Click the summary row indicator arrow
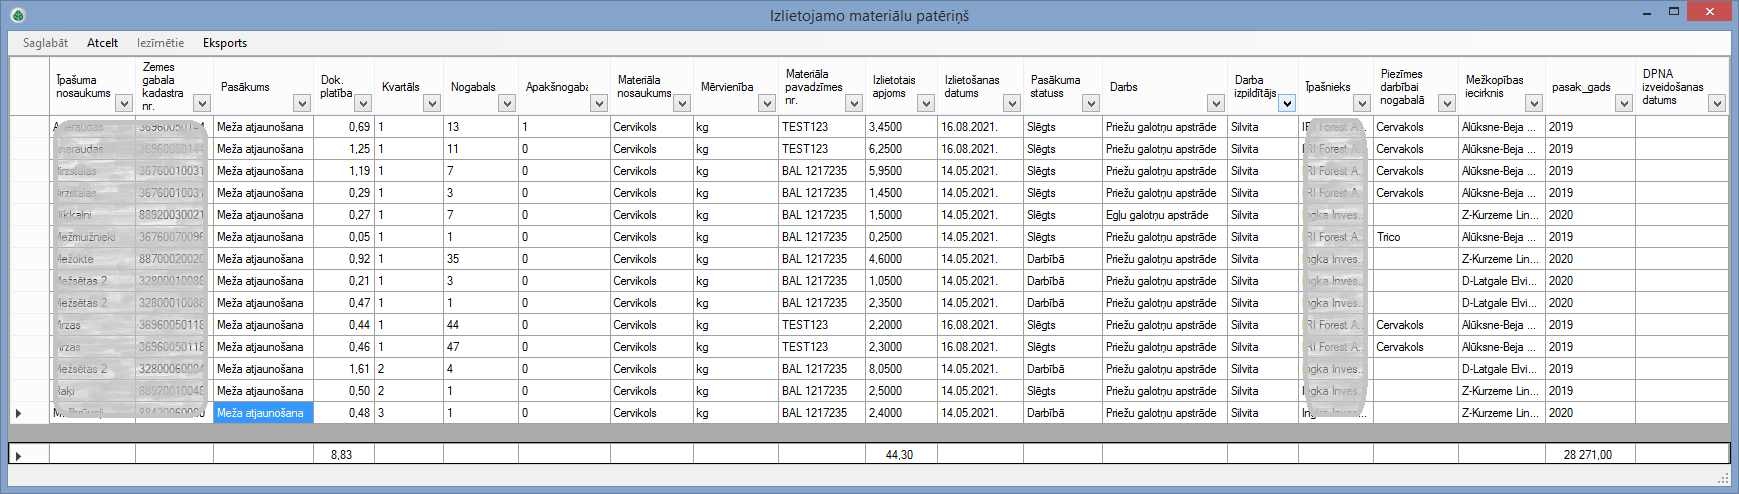1739x494 pixels. (19, 455)
